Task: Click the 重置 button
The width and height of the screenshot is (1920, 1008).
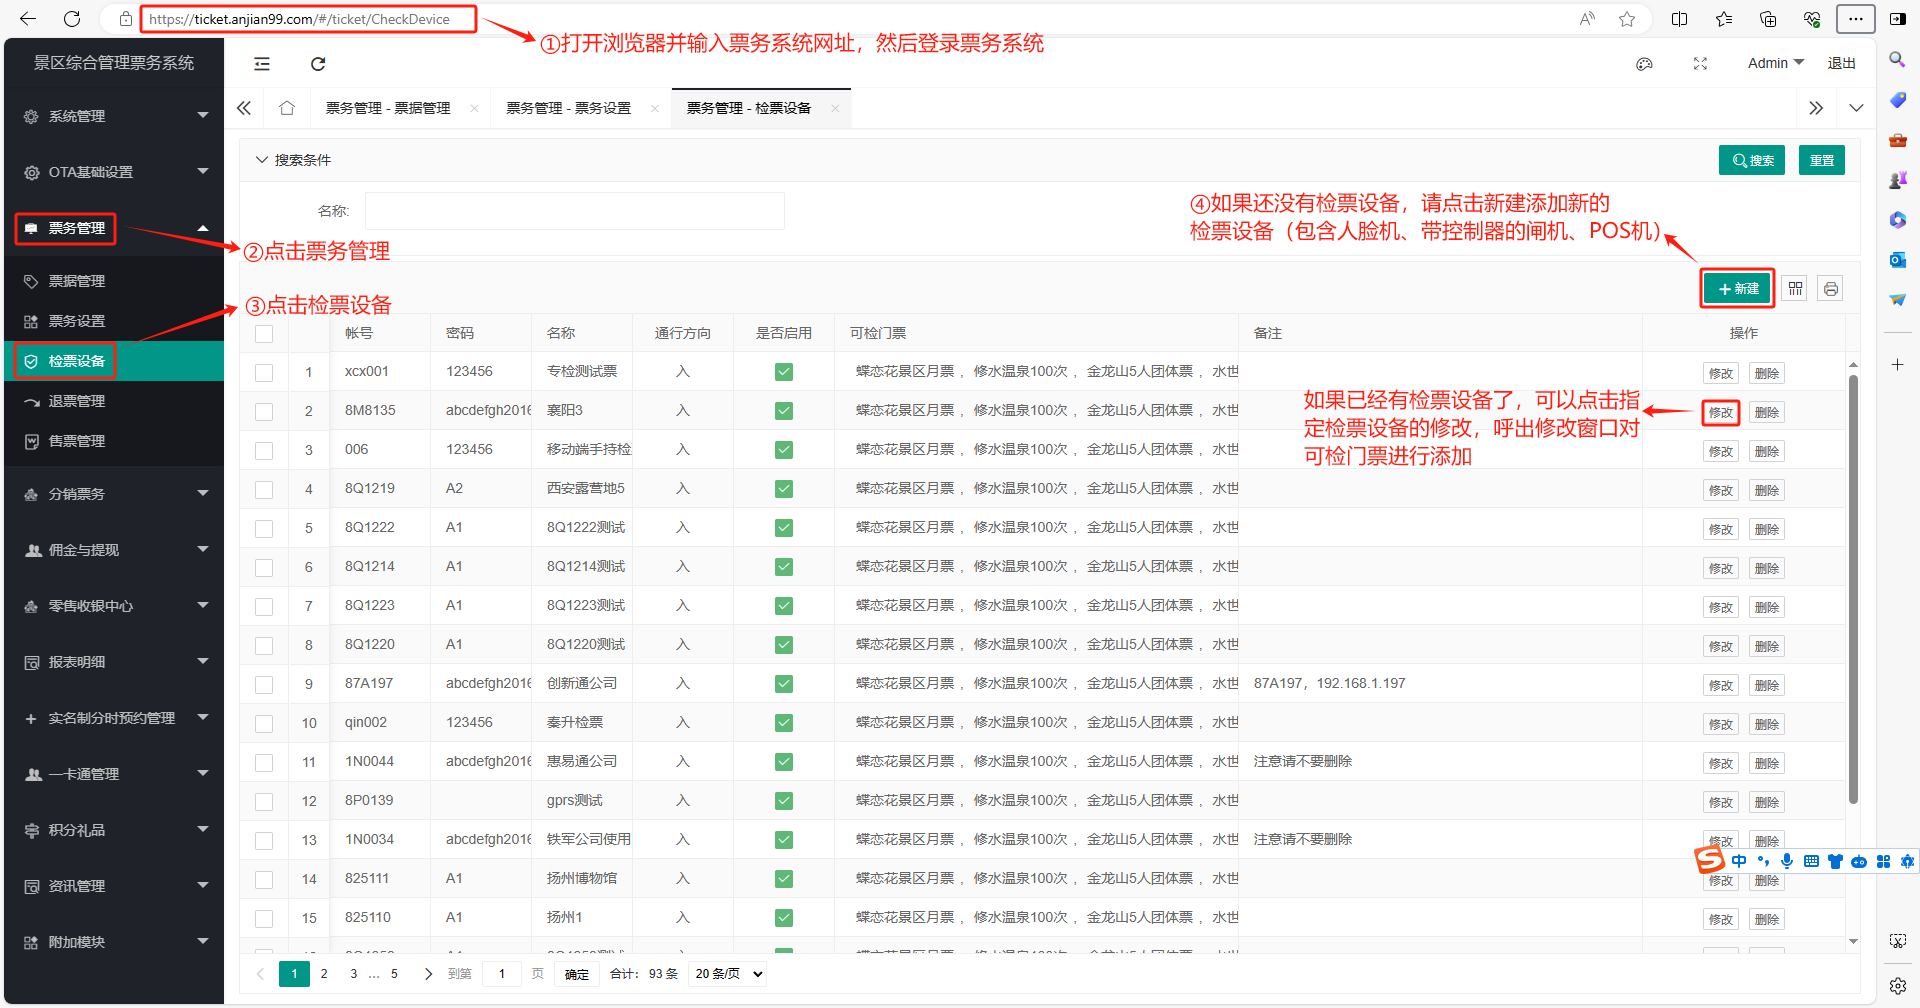Action: click(1822, 160)
